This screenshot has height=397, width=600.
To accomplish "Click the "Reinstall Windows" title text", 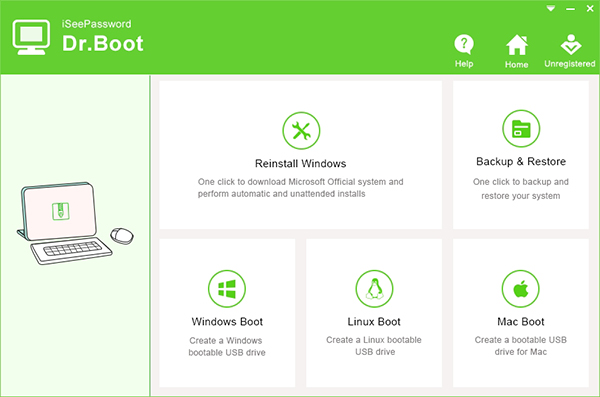I will tap(300, 164).
